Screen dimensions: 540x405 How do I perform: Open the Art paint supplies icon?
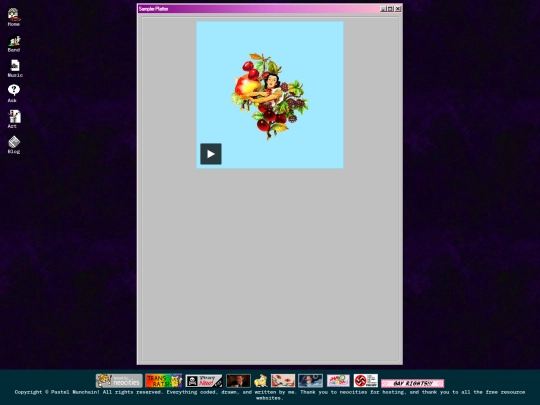(x=14, y=119)
